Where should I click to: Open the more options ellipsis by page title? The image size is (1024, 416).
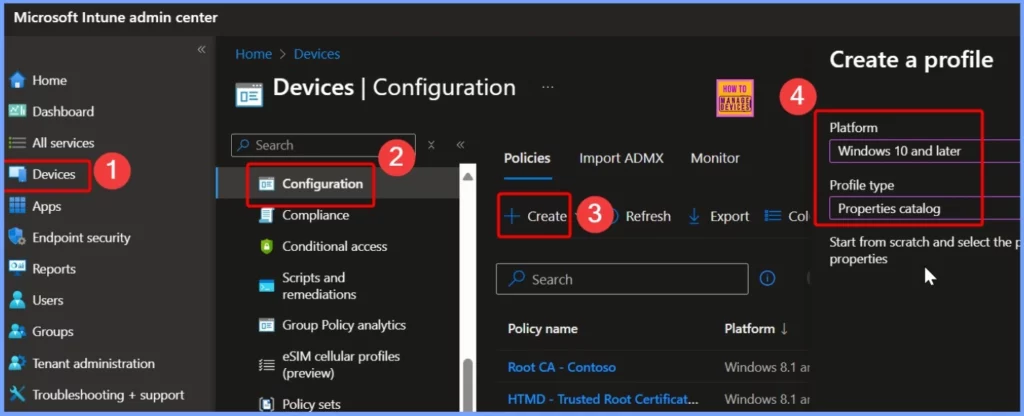pos(547,87)
